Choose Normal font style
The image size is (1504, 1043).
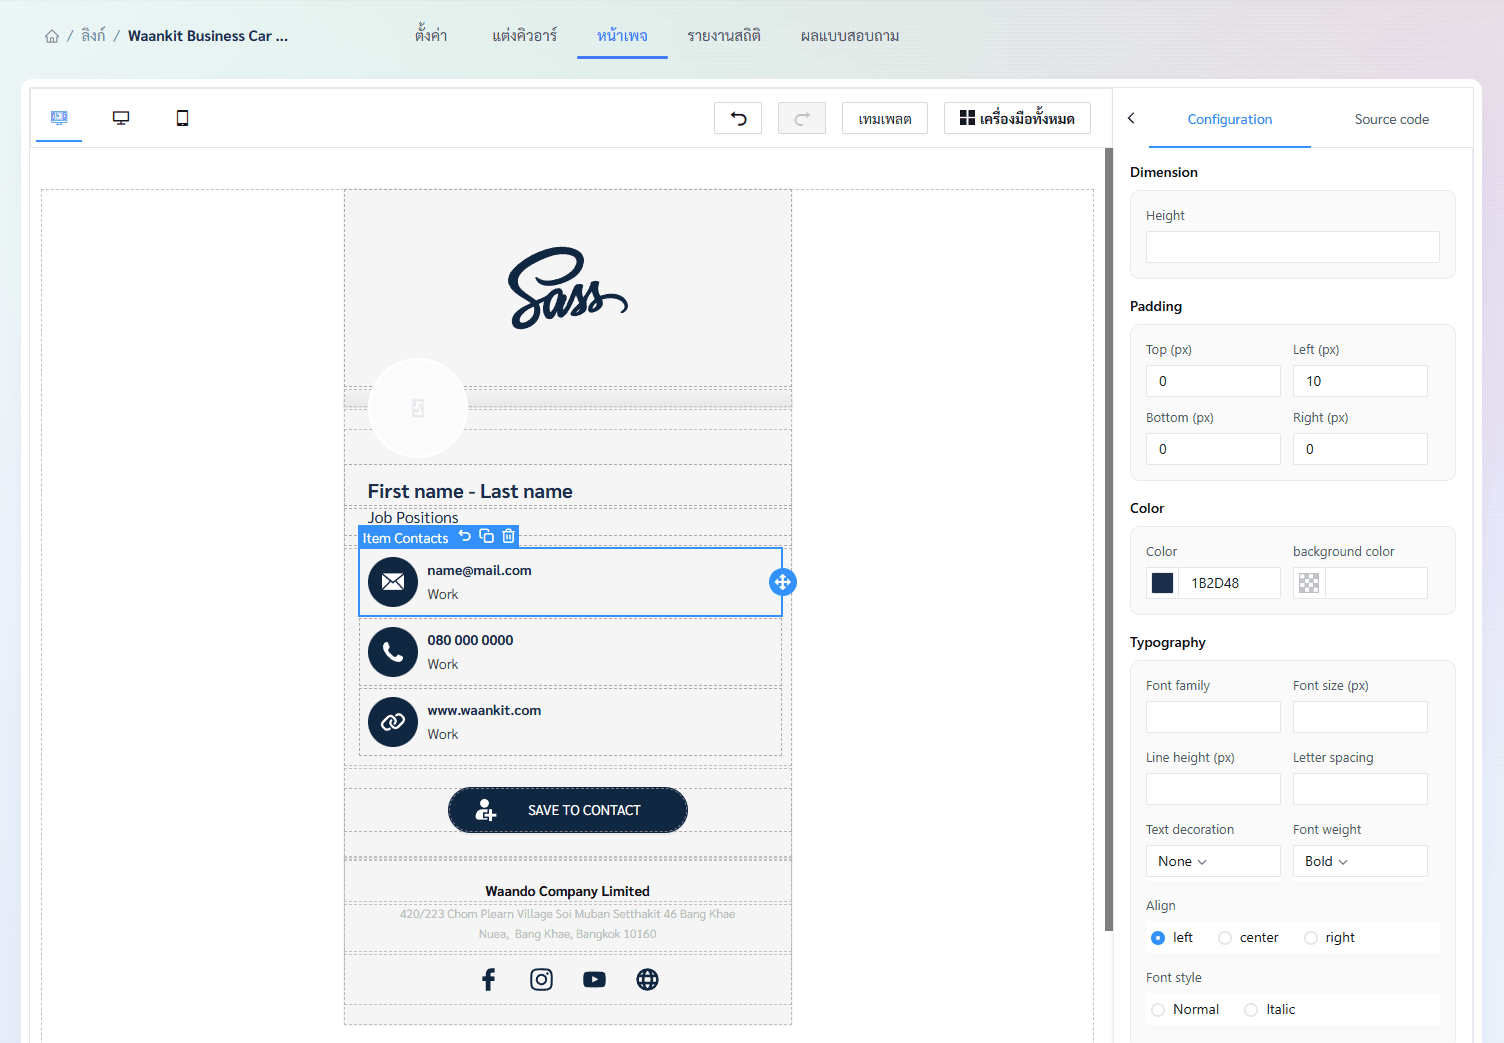[x=1158, y=1010]
